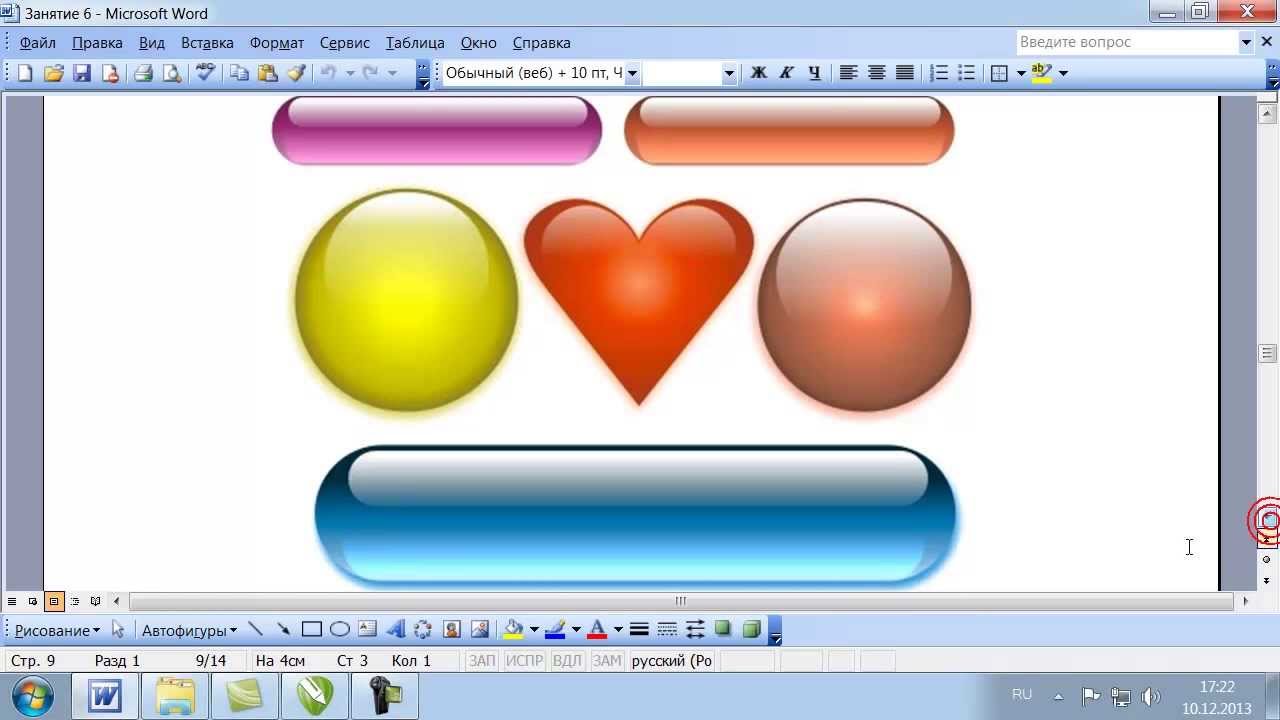Apply the line color brush

[555, 630]
